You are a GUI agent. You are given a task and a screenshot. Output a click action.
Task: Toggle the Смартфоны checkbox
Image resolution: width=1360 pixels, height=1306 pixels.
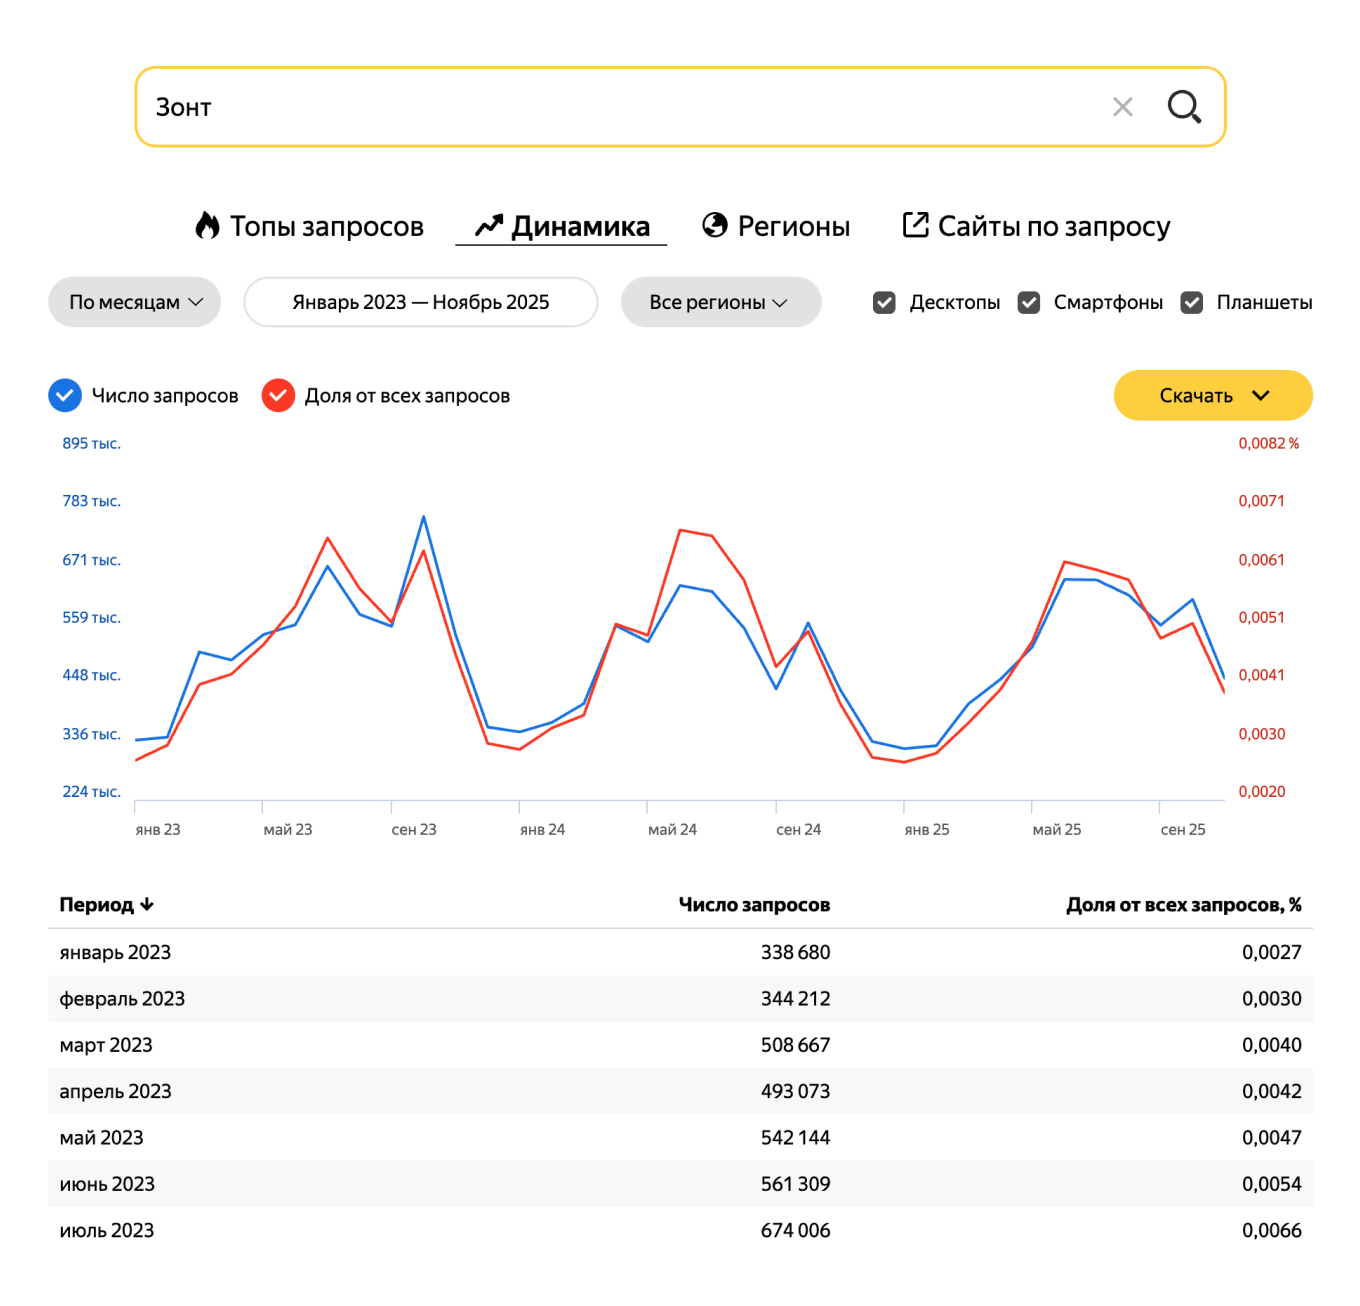click(1029, 302)
